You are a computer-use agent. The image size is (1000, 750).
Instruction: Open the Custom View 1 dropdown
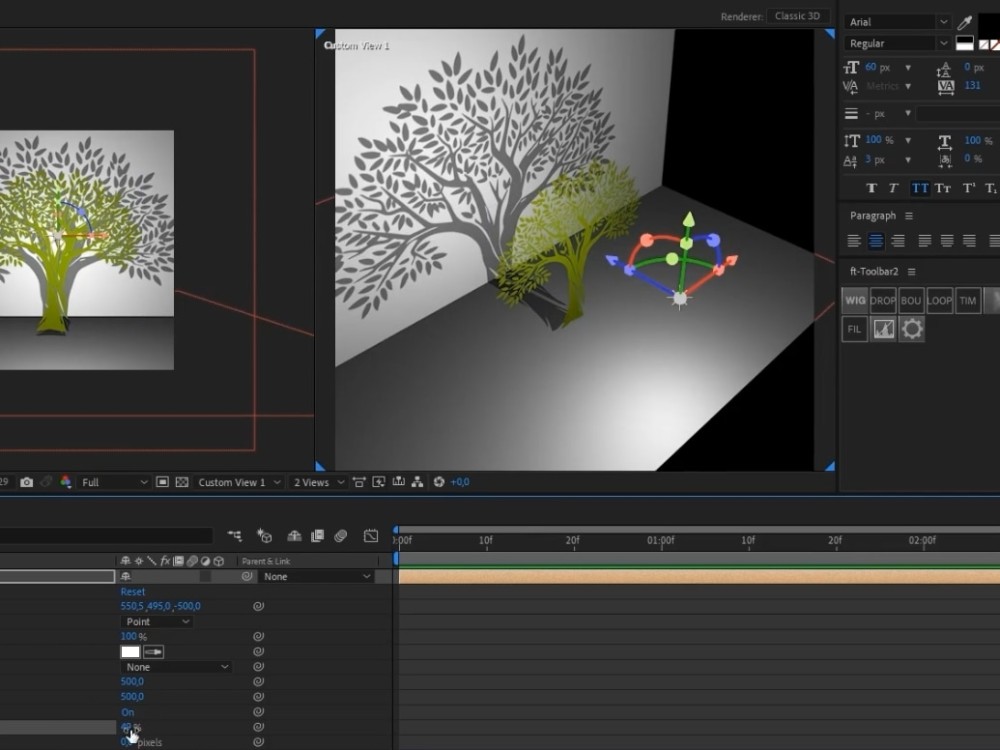(x=239, y=482)
